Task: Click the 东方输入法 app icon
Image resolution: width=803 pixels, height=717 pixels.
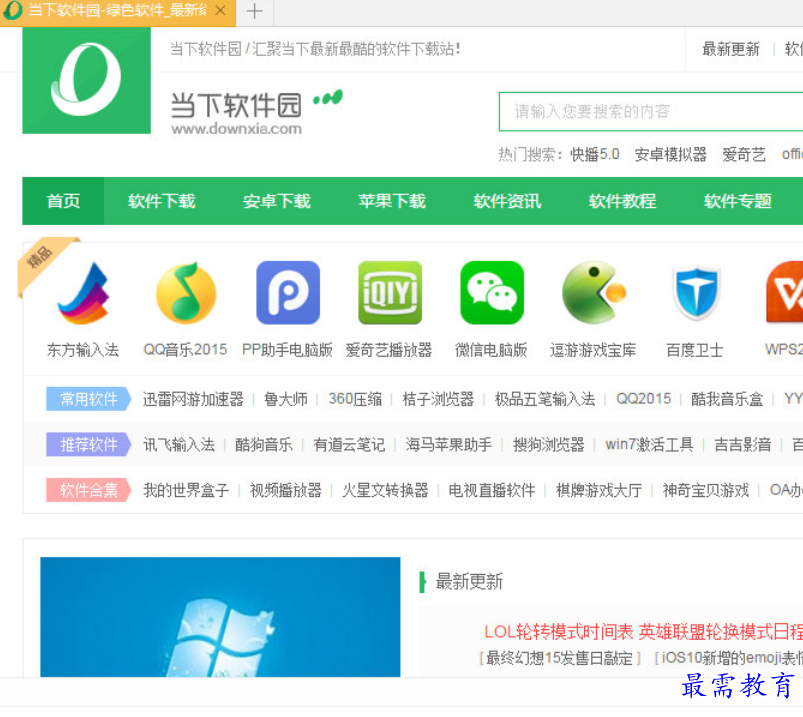Action: coord(83,293)
